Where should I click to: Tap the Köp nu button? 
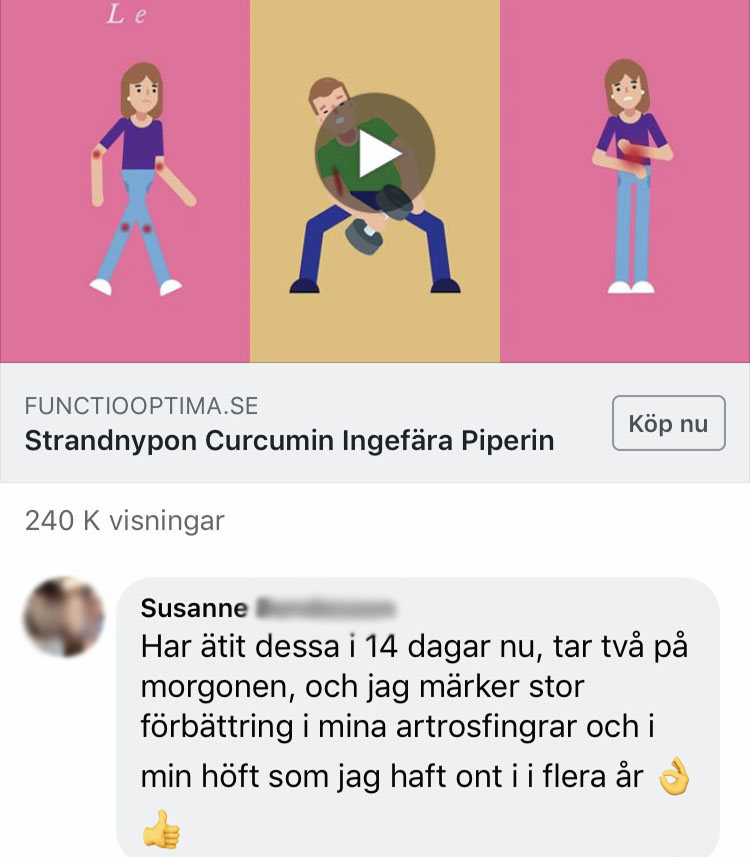point(669,423)
